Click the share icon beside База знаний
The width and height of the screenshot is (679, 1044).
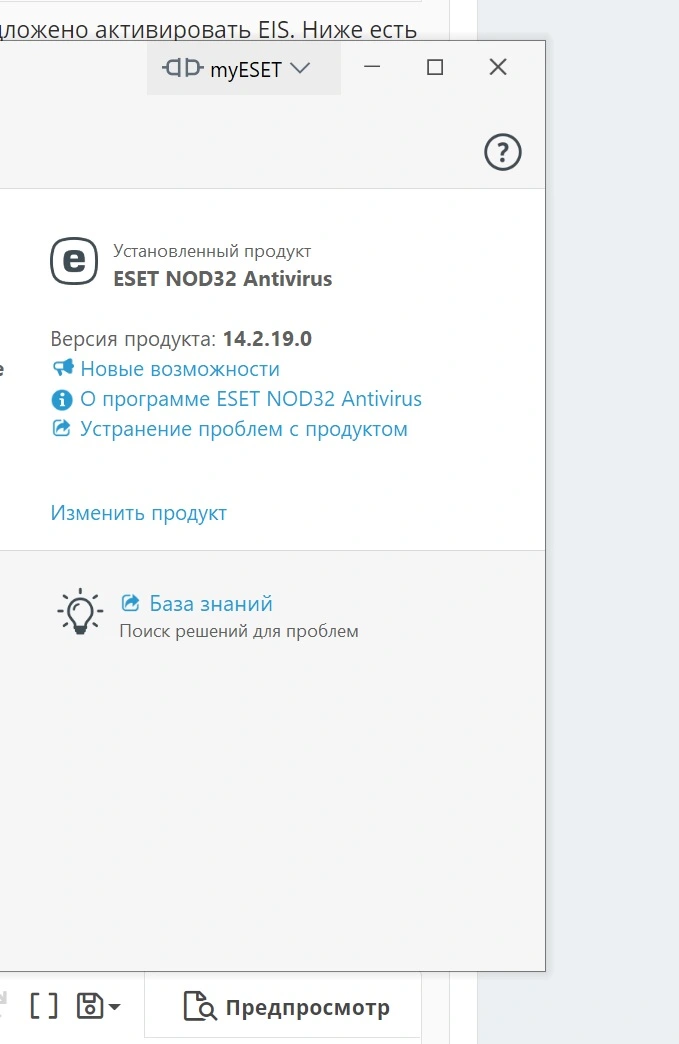pos(130,603)
